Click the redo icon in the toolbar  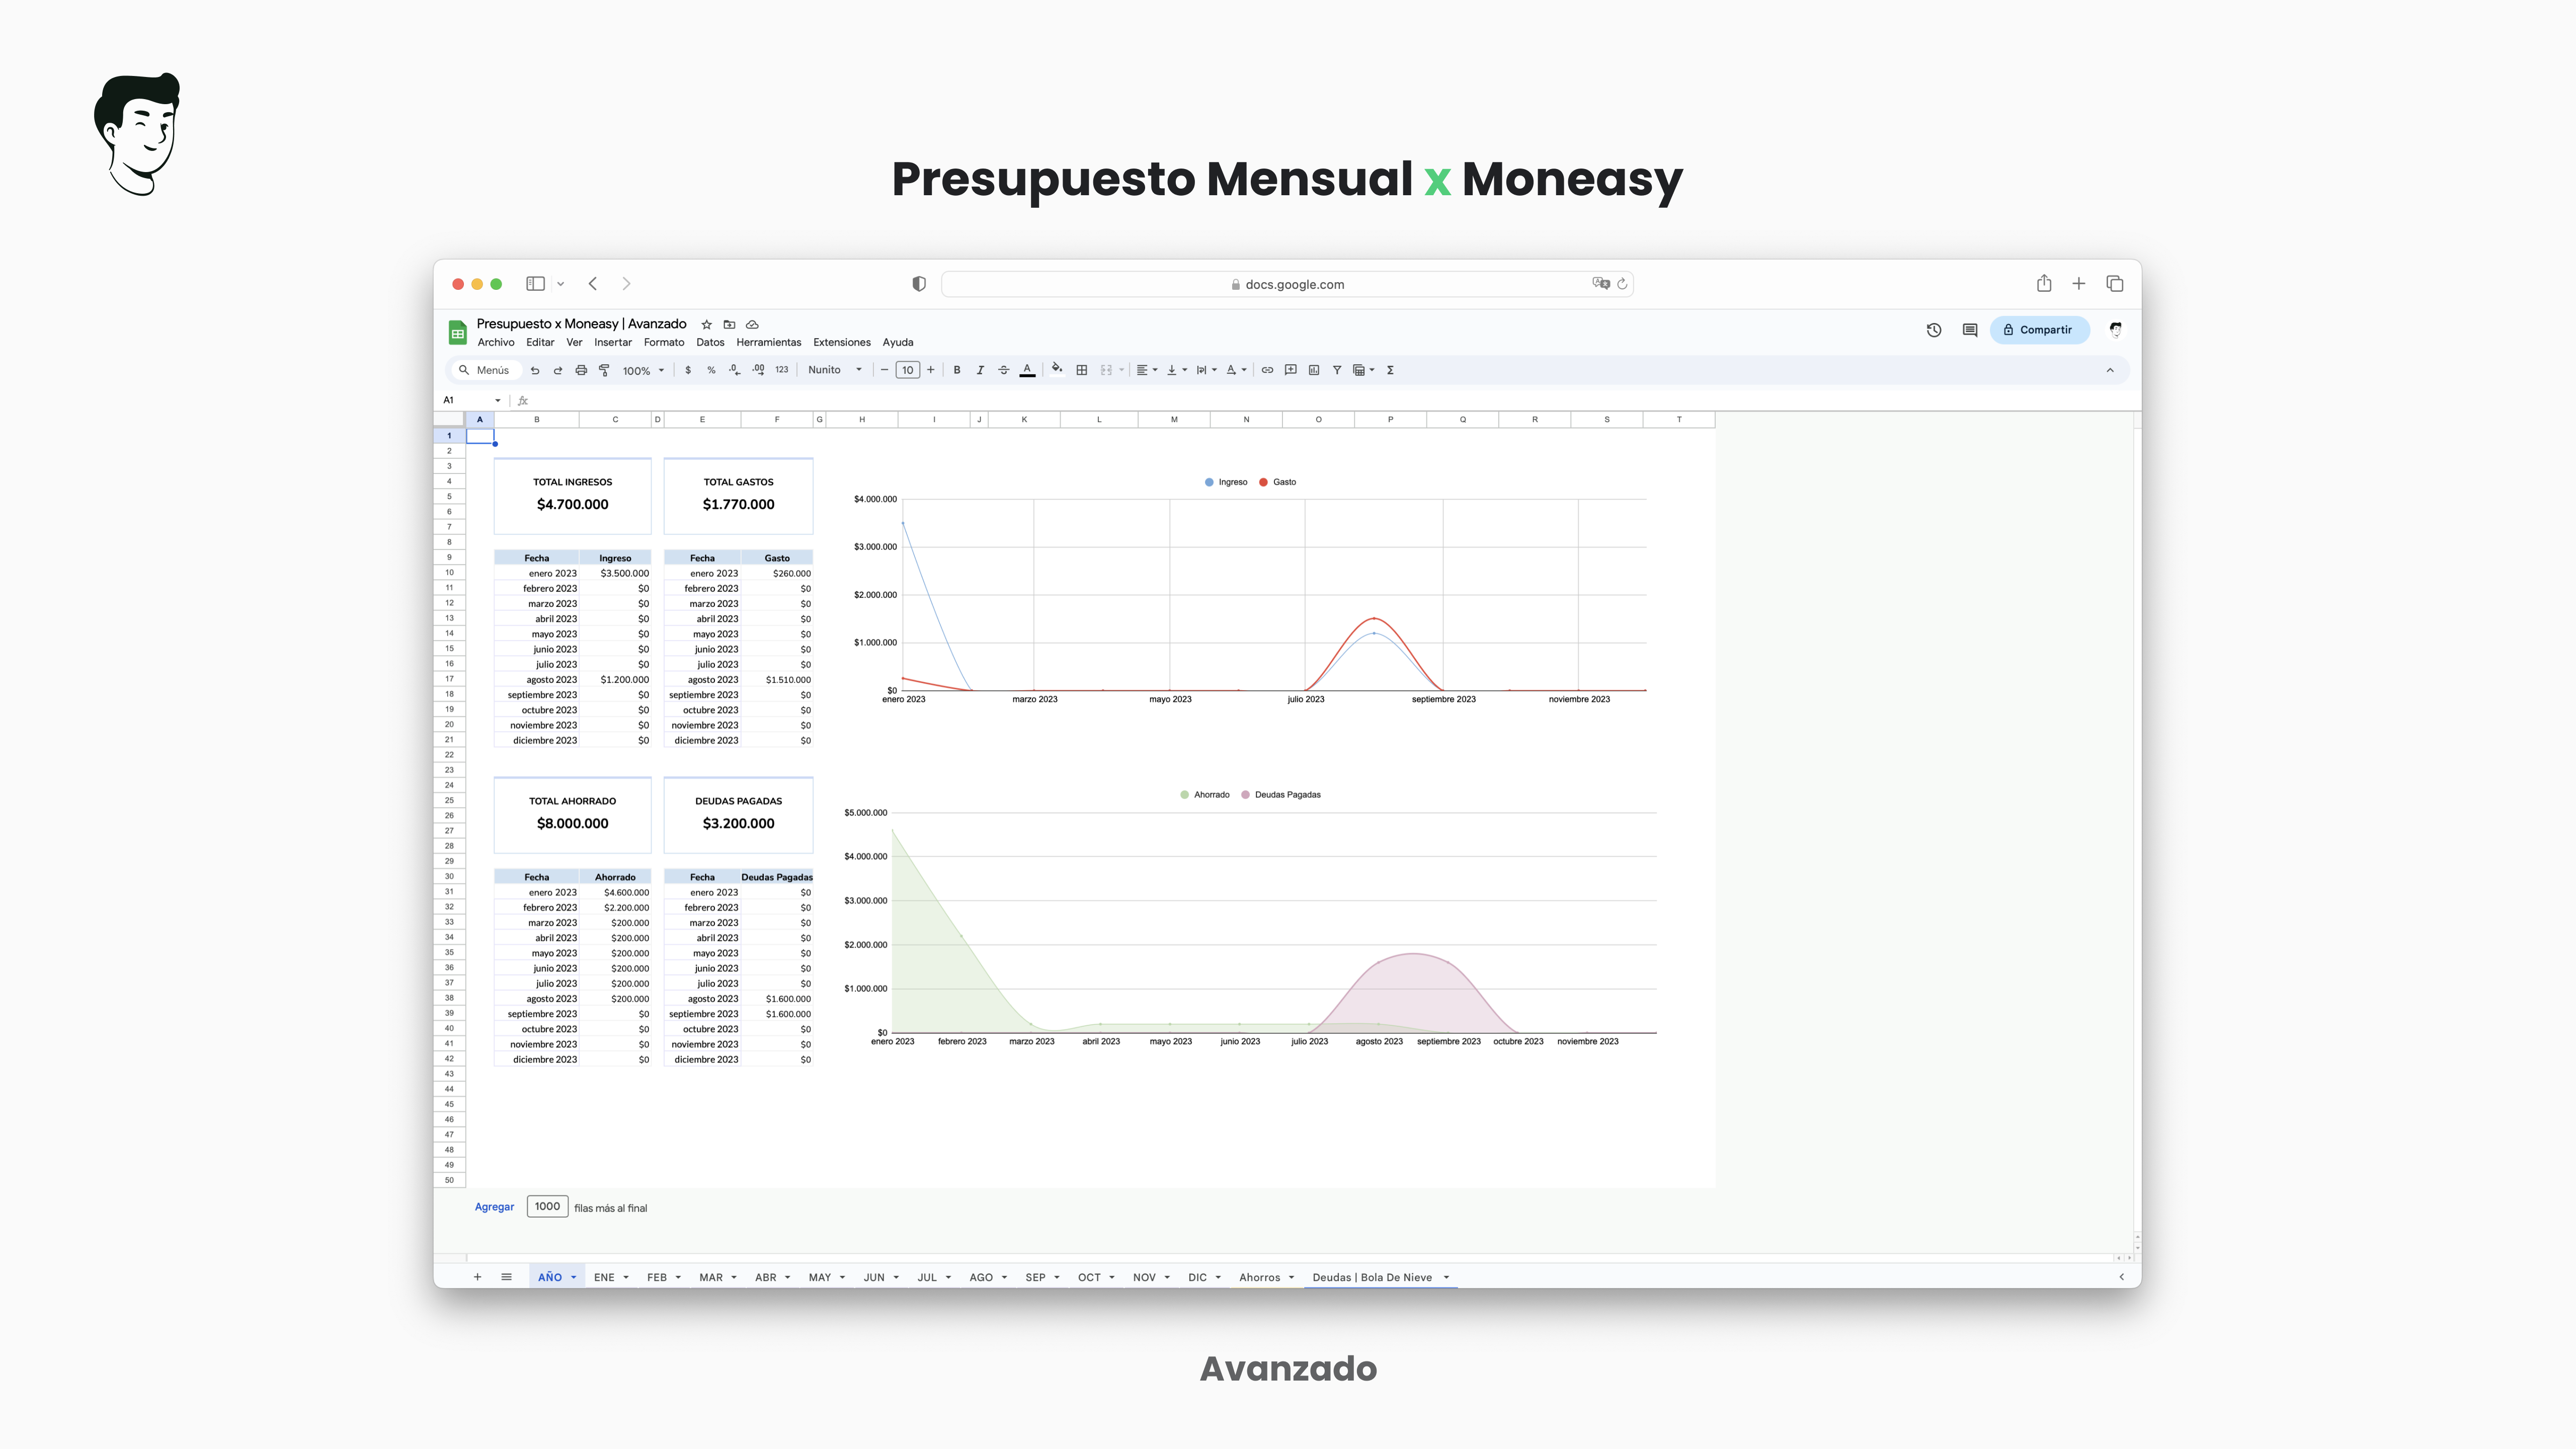[x=558, y=370]
